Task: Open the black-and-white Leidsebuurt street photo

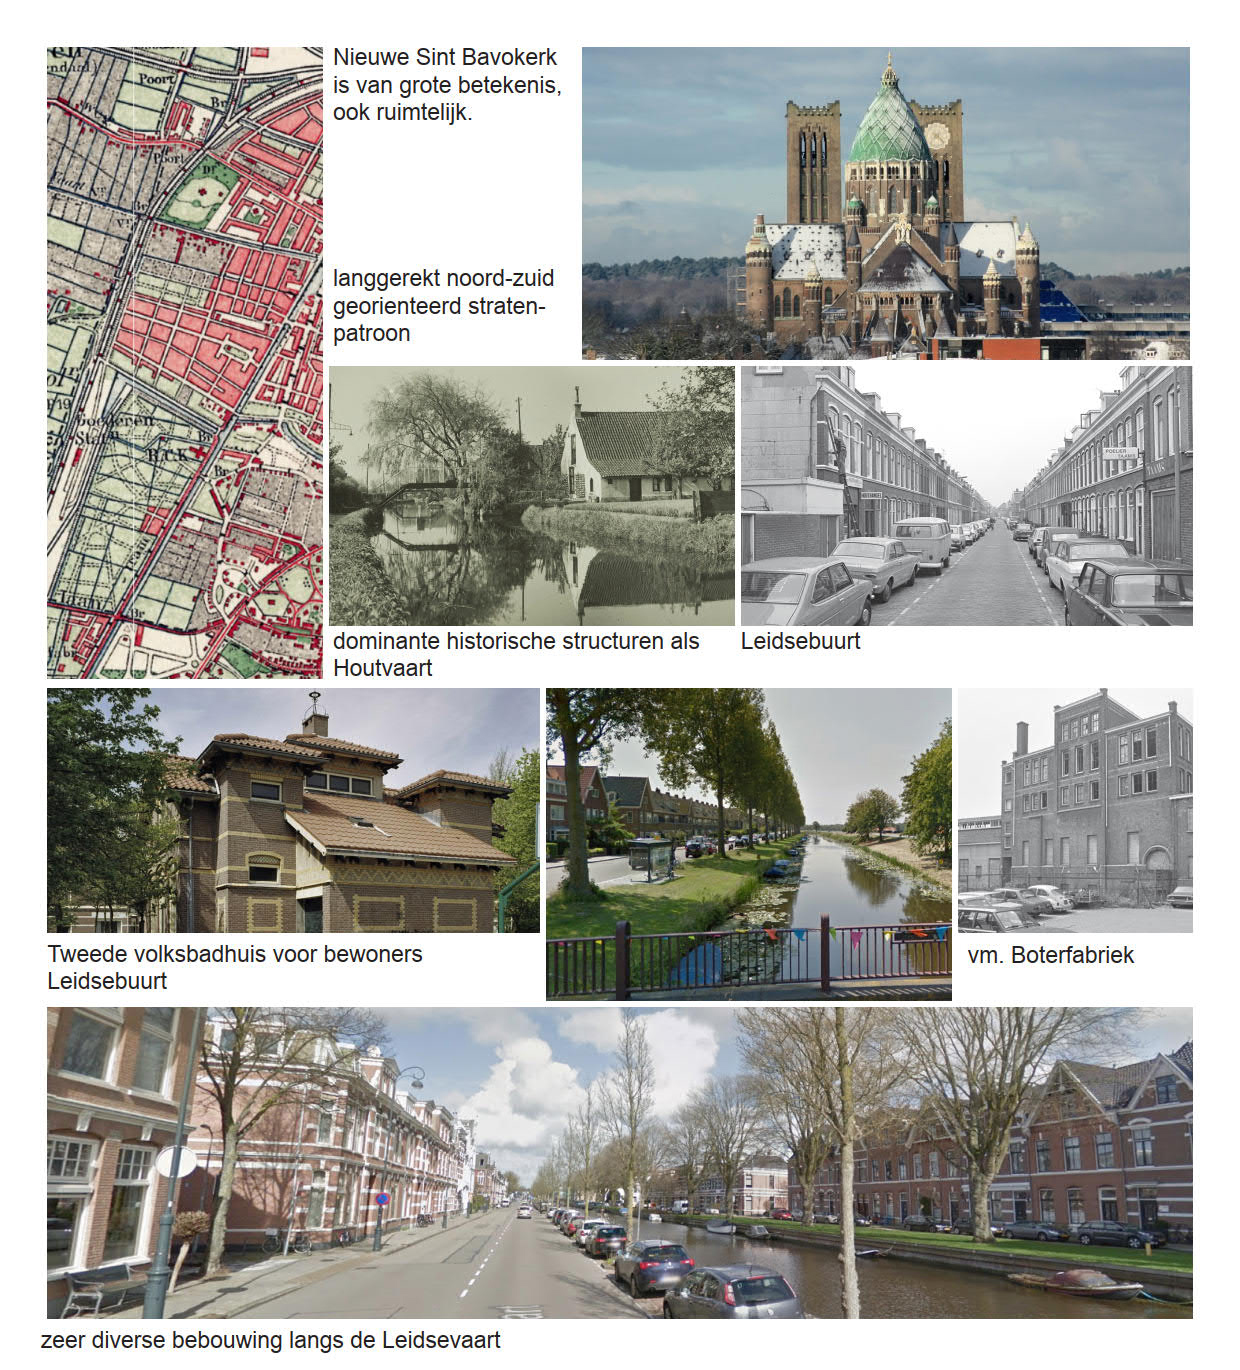Action: (966, 496)
